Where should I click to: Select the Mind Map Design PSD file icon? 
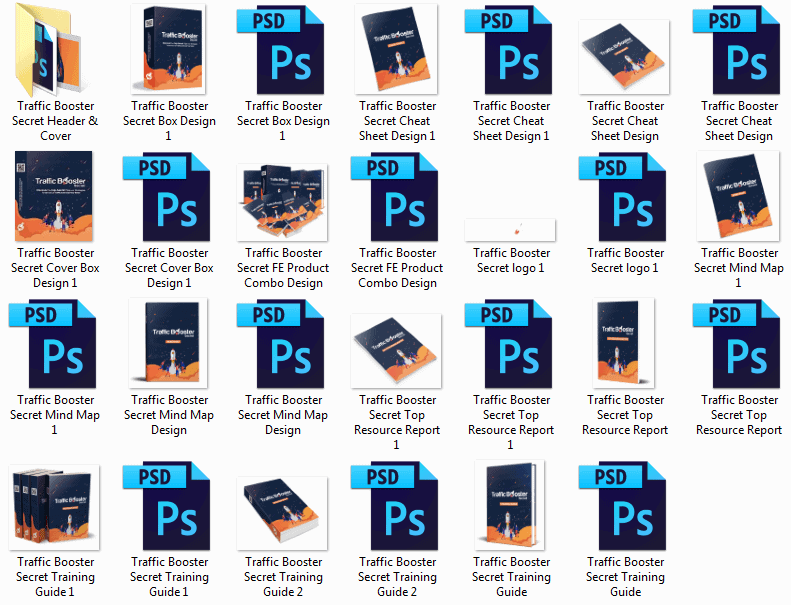pos(280,344)
